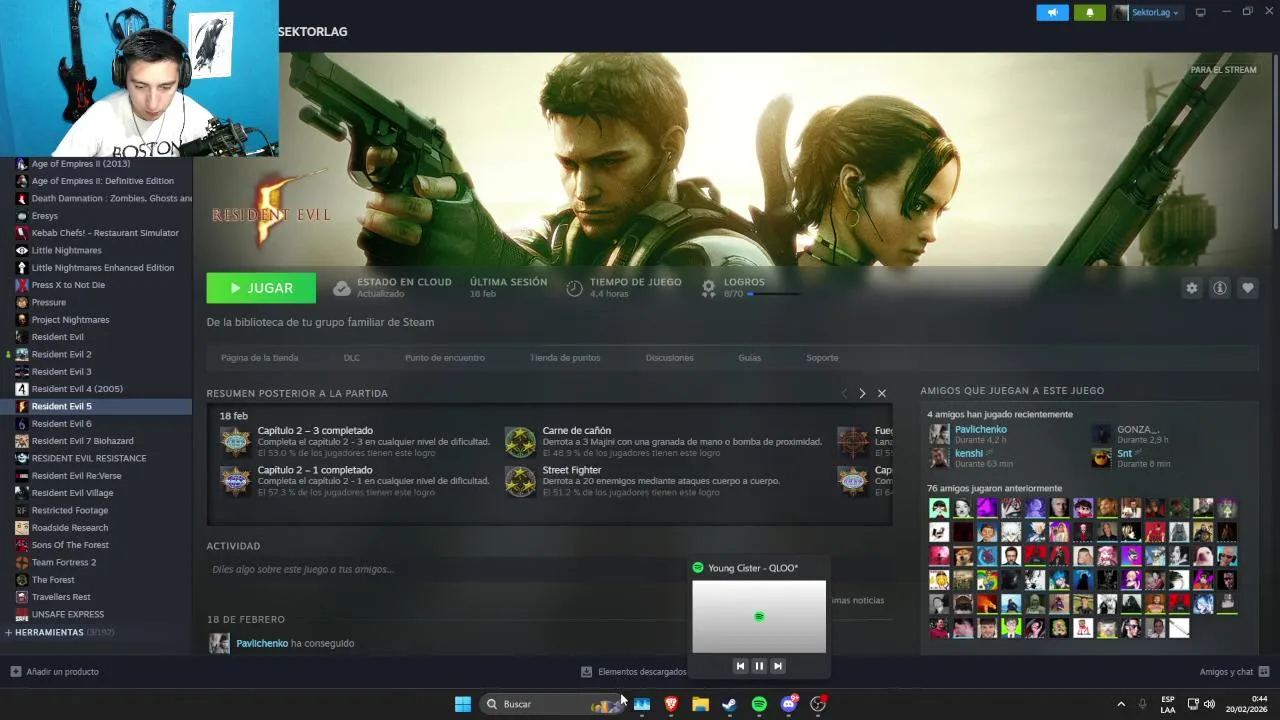
Task: Open kenshi's profile in friends list
Action: [968, 453]
